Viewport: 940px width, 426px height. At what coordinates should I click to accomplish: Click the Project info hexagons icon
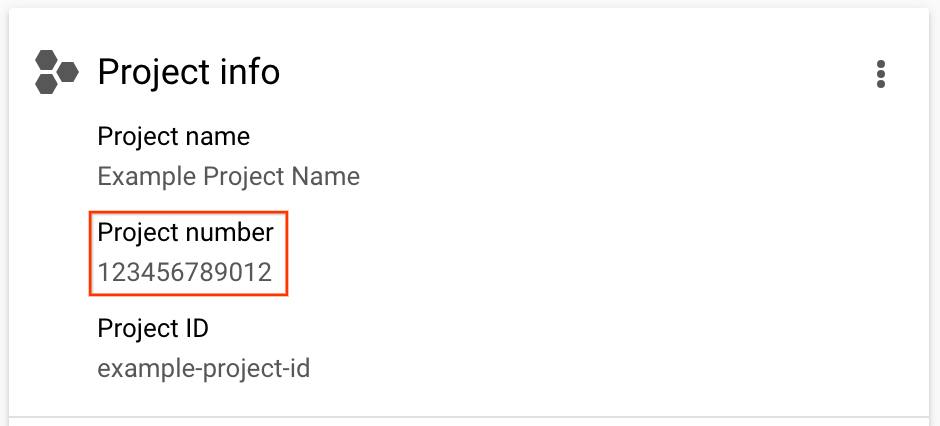coord(56,72)
